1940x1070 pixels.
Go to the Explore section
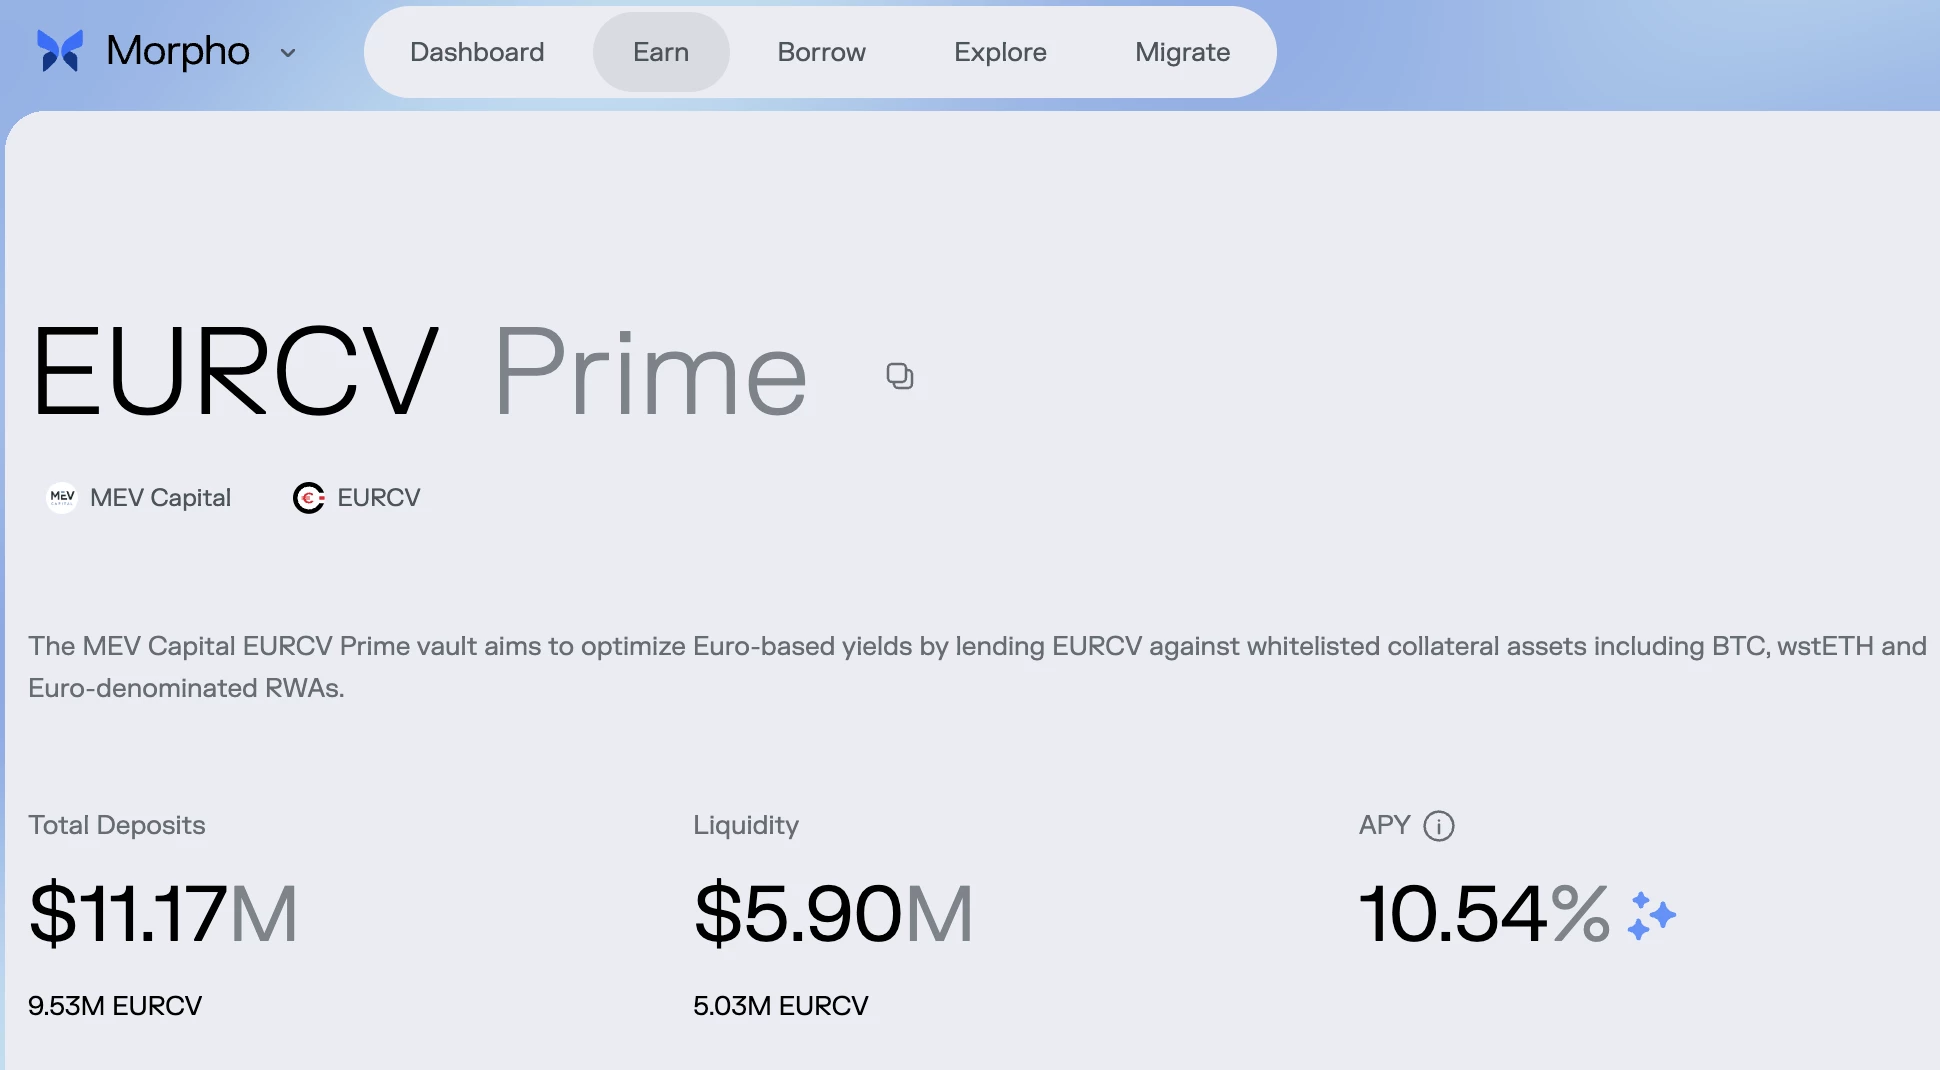coord(1000,51)
